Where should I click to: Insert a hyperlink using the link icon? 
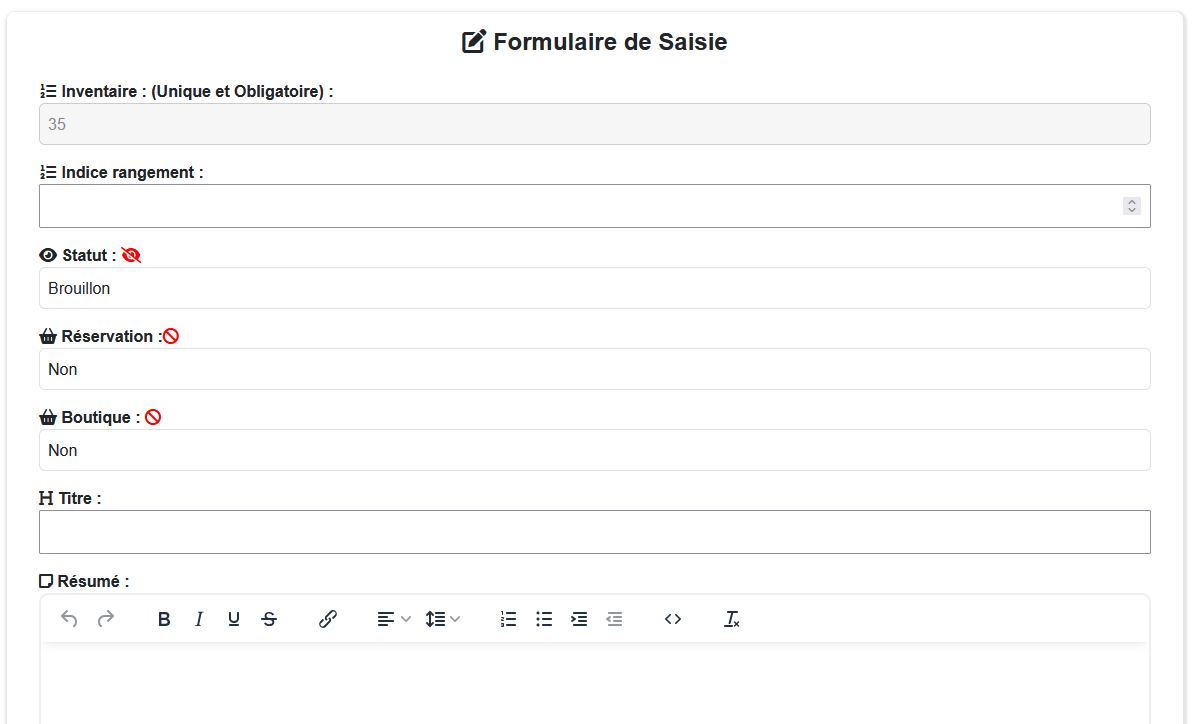[328, 619]
